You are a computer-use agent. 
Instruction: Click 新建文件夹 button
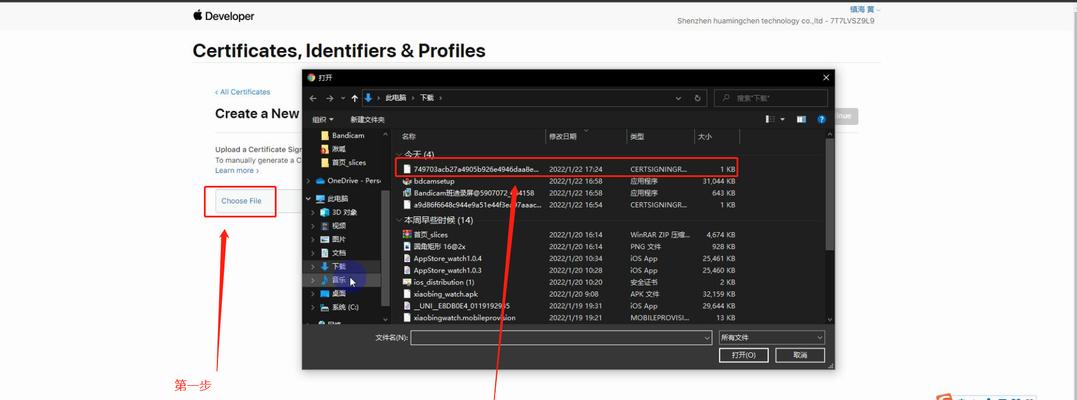point(367,120)
